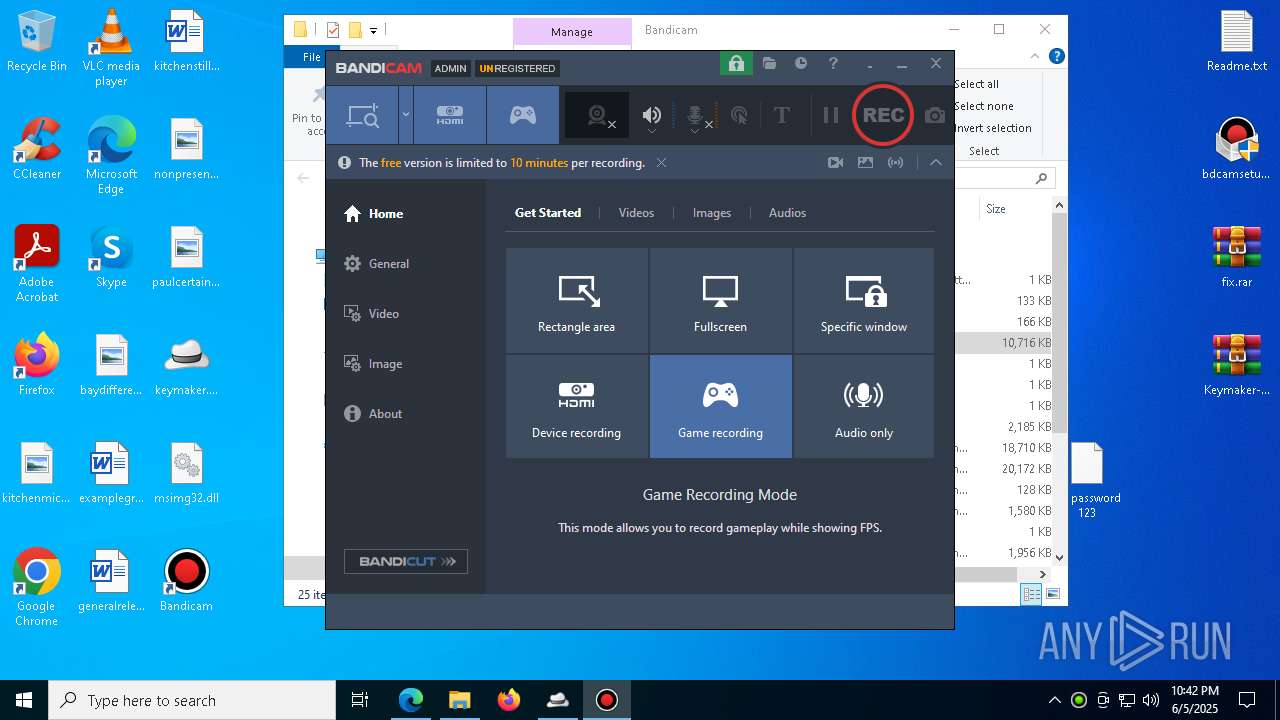Switch File Explorer to large icons view
Screen dimensions: 1280x720
pyautogui.click(x=1052, y=594)
